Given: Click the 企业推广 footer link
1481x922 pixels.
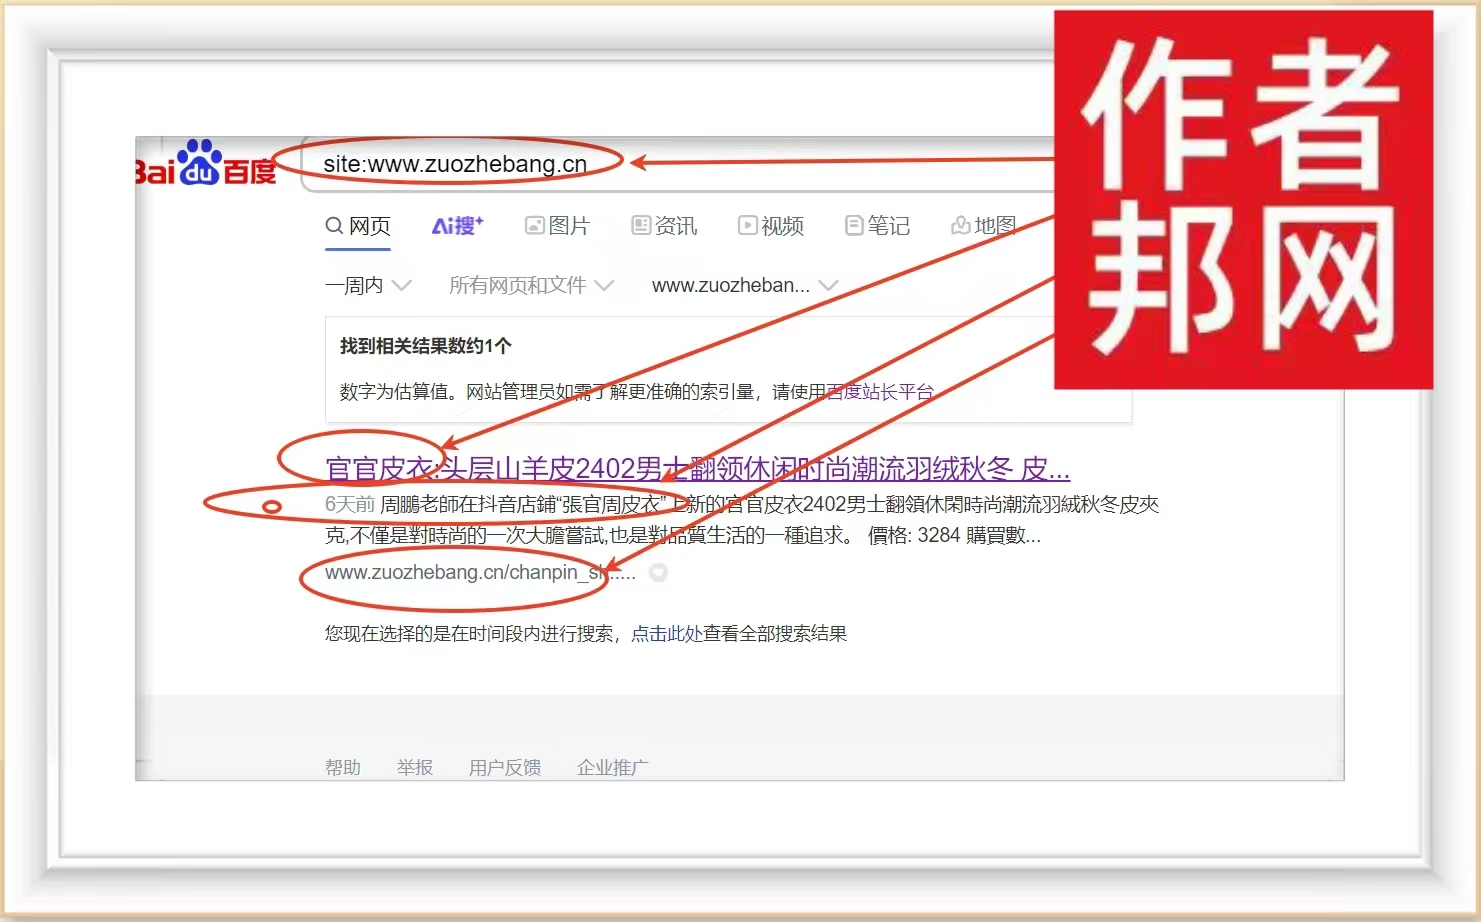Looking at the screenshot, I should point(612,767).
